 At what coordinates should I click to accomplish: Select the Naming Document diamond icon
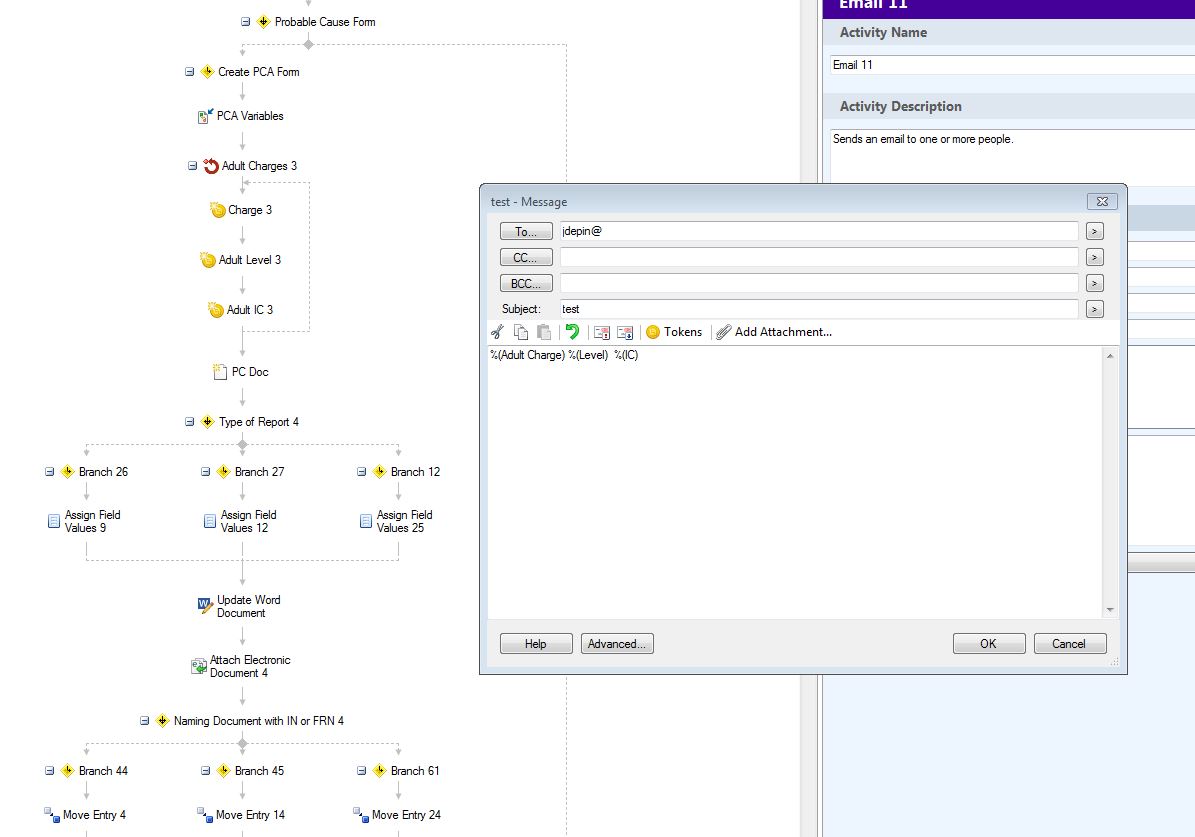162,720
